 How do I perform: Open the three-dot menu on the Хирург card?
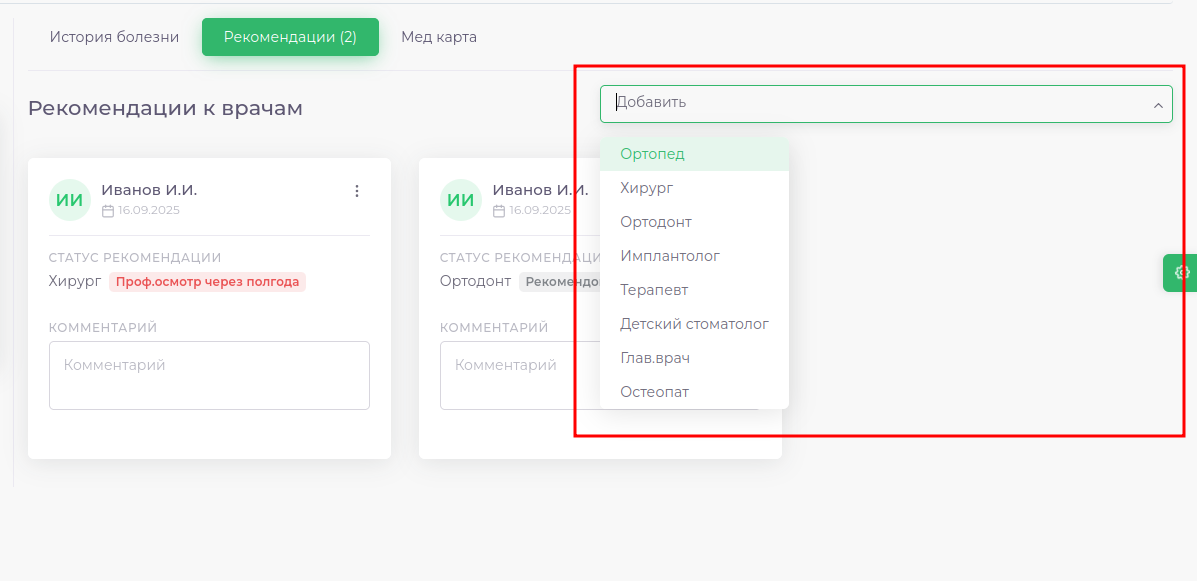pyautogui.click(x=357, y=191)
